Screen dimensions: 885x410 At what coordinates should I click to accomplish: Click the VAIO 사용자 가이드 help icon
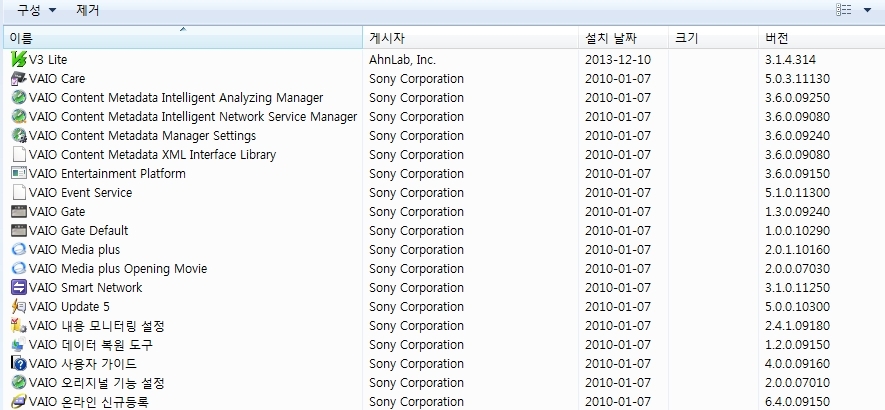coord(19,364)
